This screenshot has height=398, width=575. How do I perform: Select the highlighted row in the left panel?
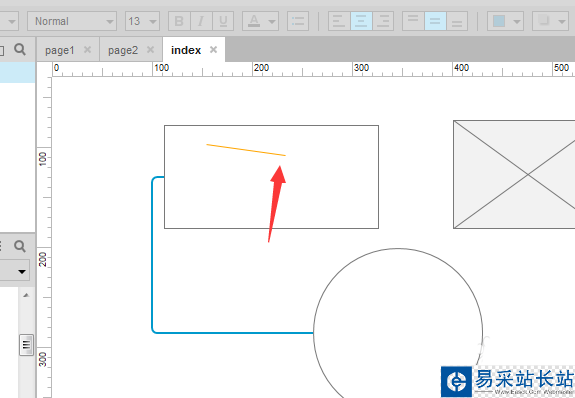click(18, 72)
